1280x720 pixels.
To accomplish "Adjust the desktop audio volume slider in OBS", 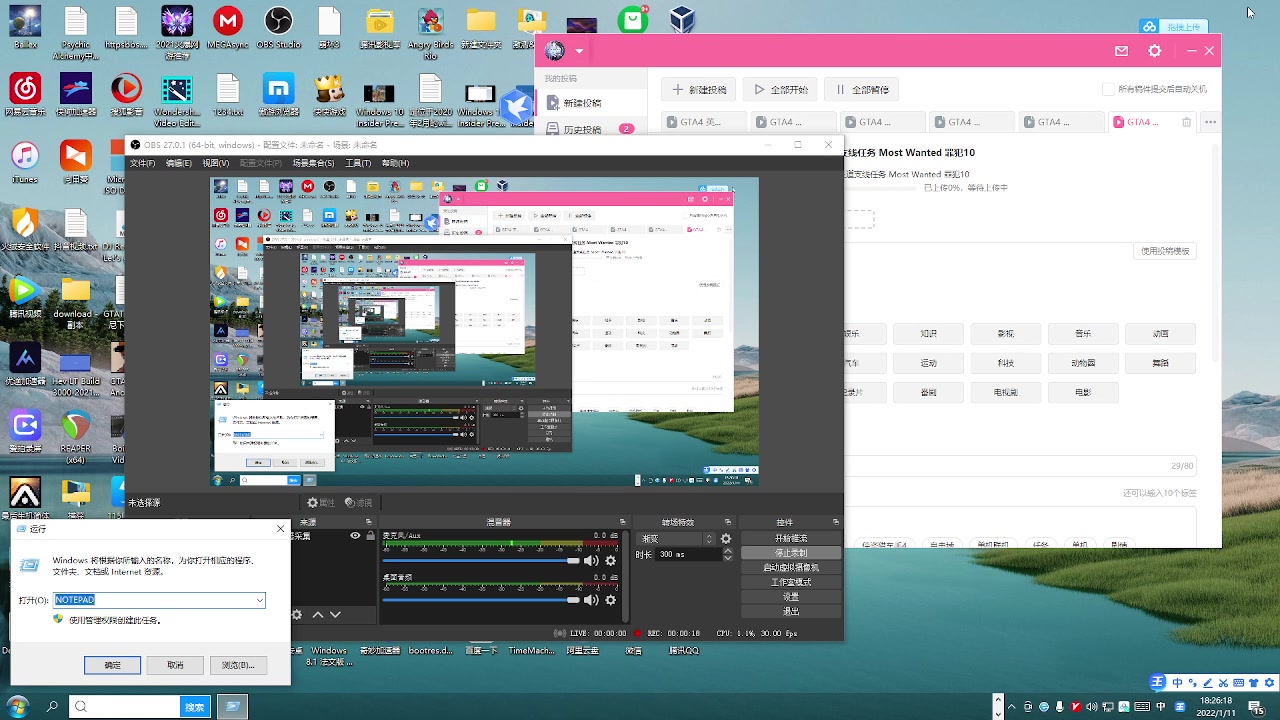I will coord(481,600).
